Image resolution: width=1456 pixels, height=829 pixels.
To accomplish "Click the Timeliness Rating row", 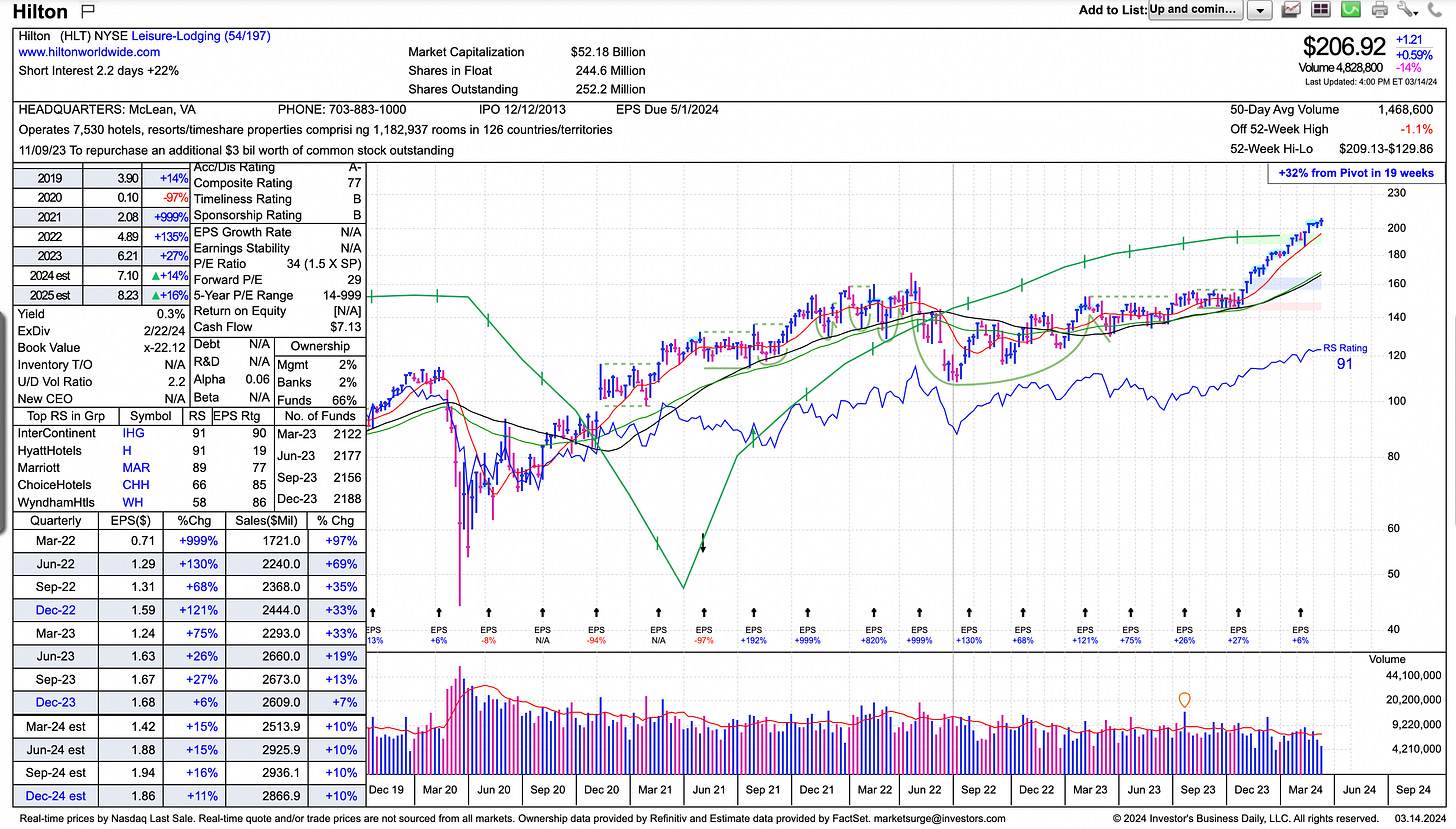I will tap(277, 199).
